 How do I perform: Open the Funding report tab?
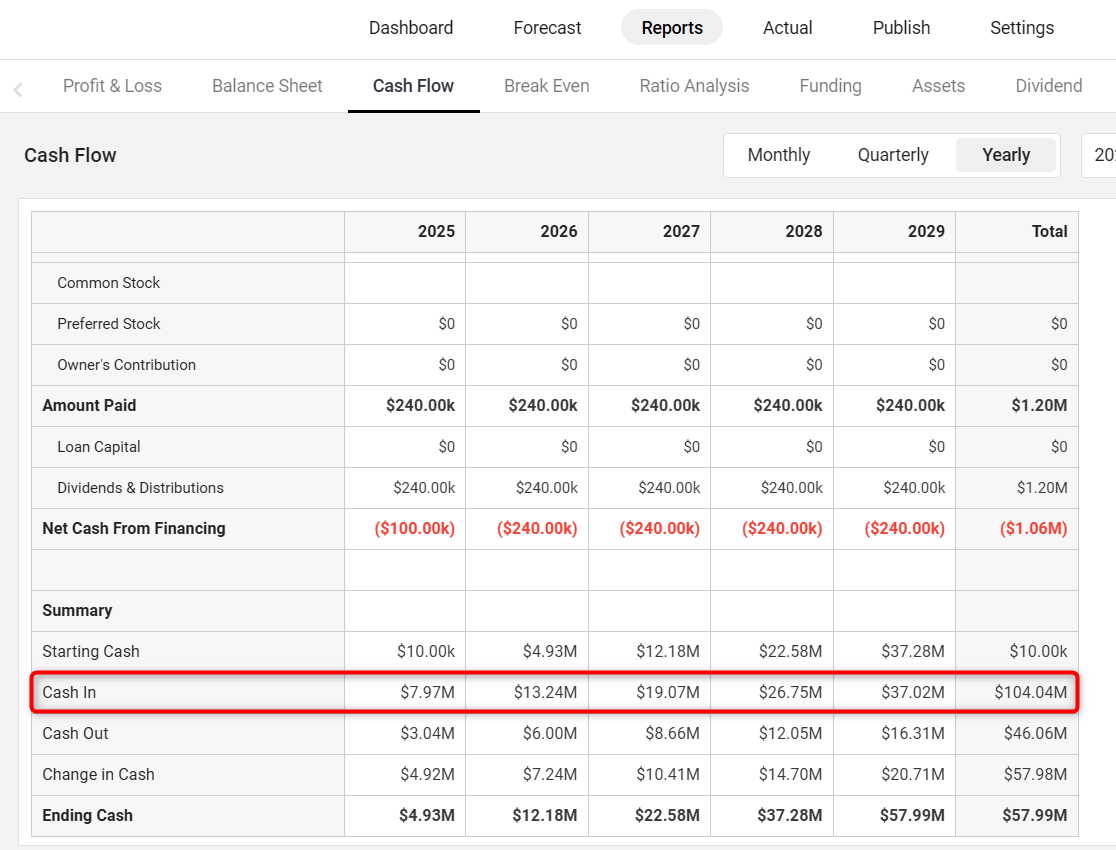[x=830, y=86]
